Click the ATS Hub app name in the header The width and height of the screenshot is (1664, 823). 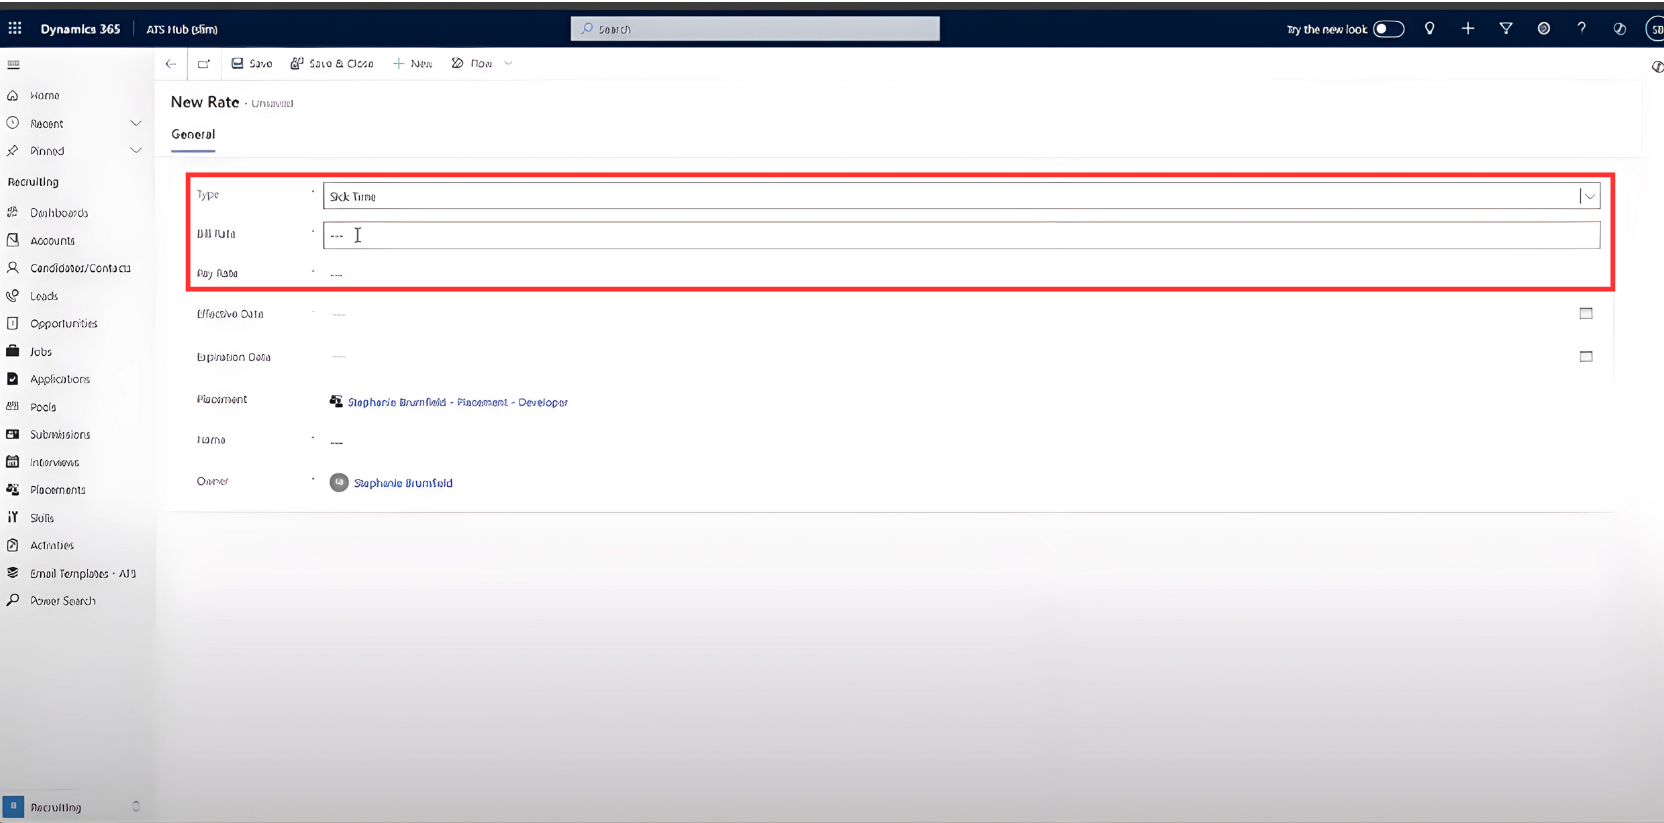[182, 29]
